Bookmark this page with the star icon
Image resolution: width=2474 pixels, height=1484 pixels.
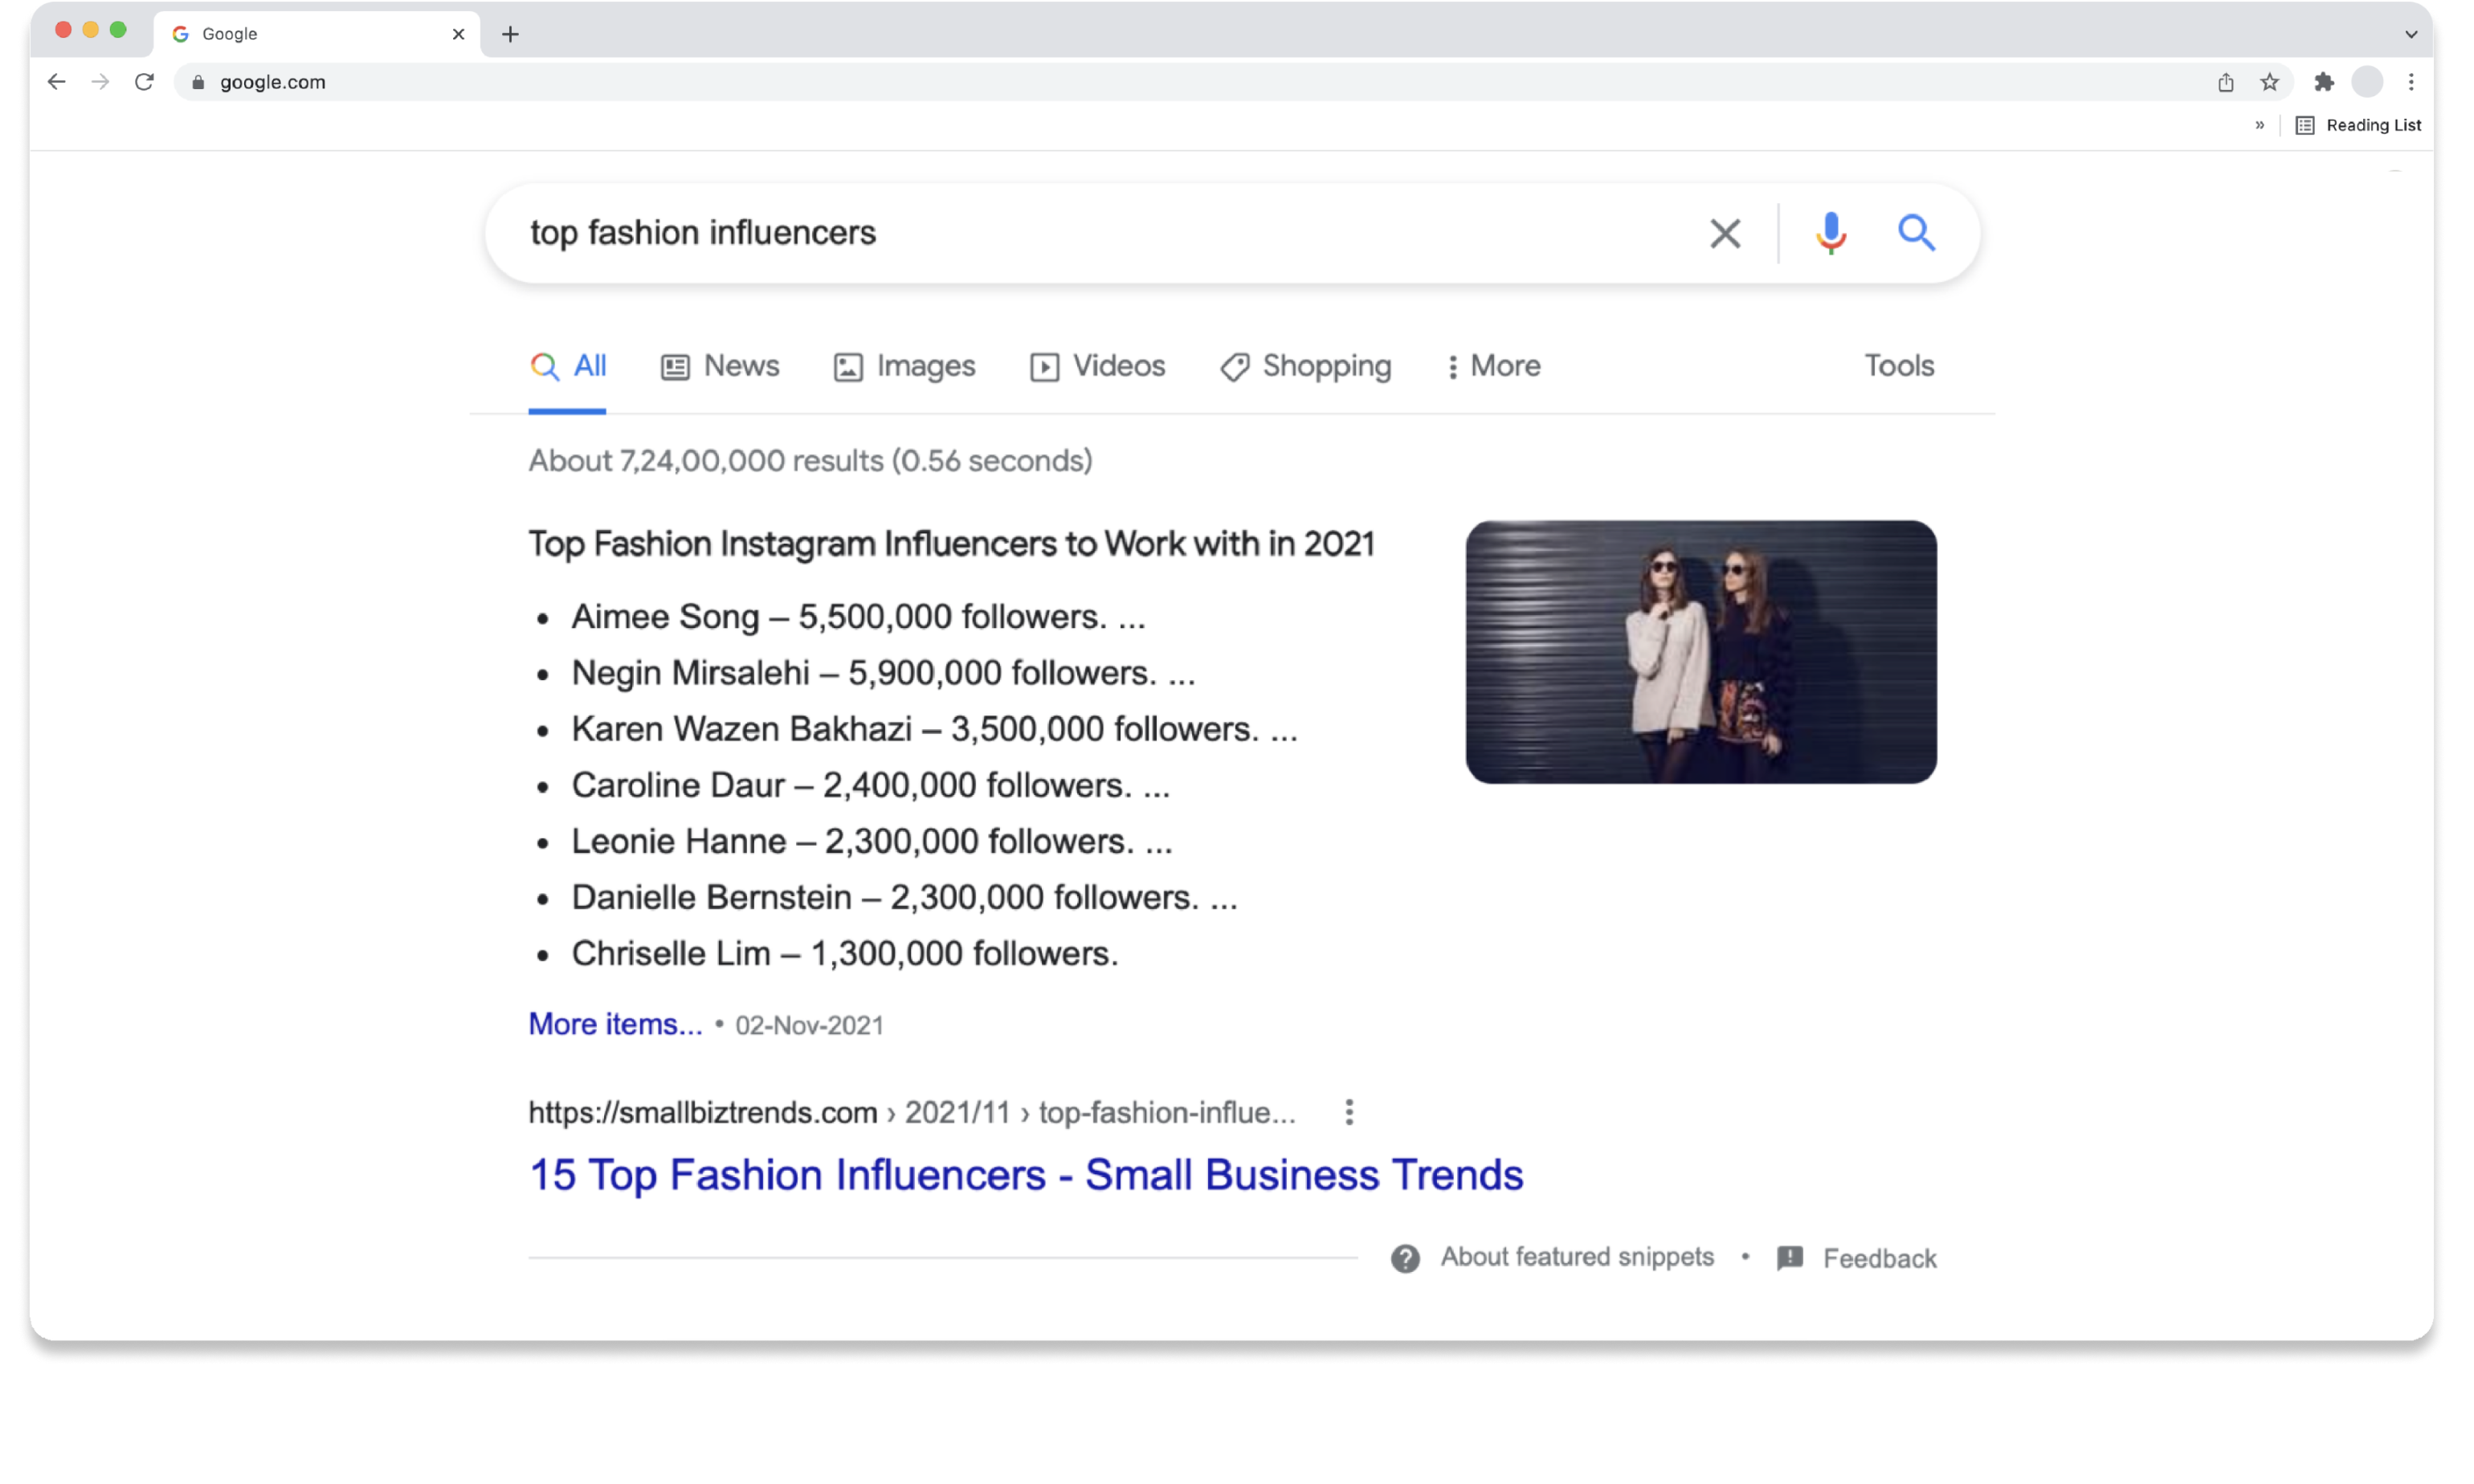pyautogui.click(x=2269, y=82)
